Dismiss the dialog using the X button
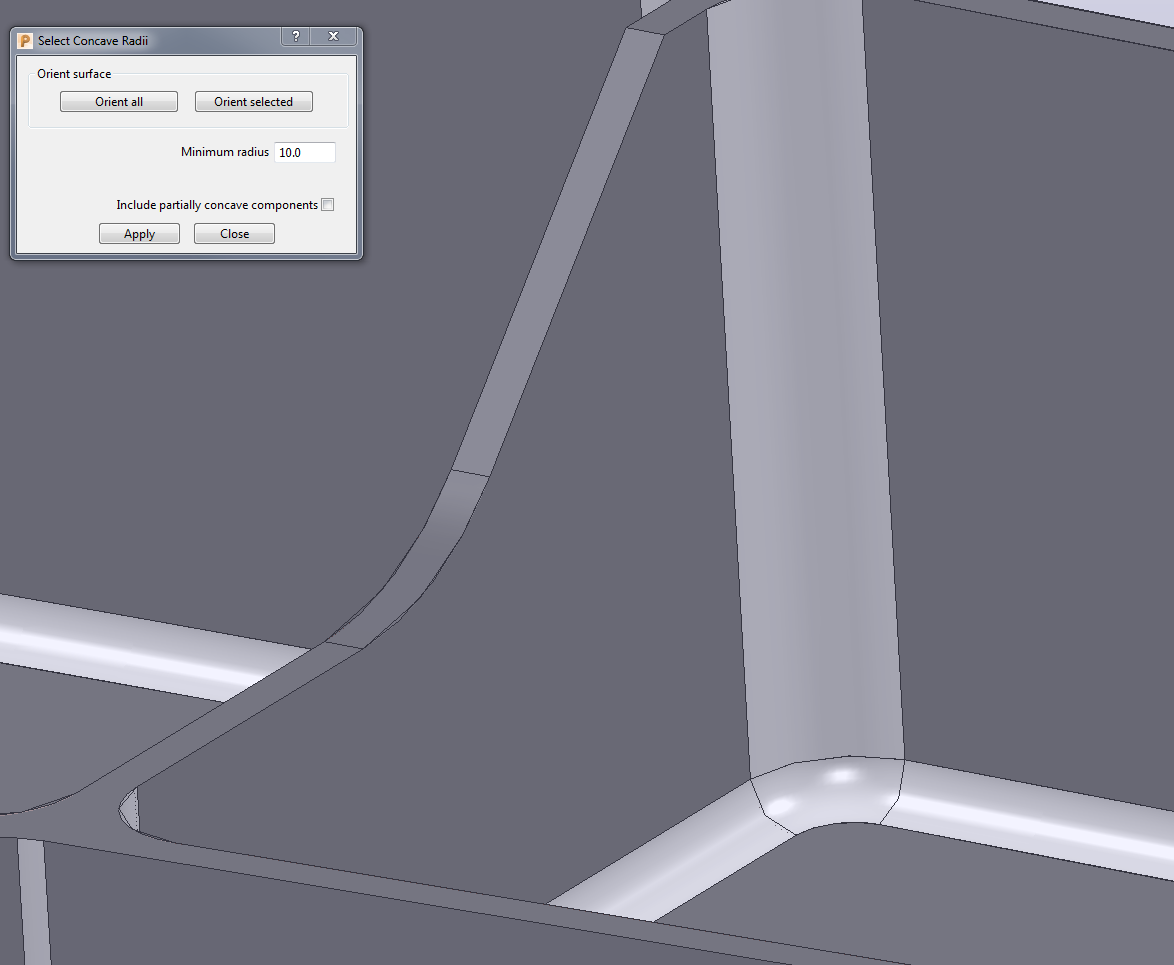 [x=333, y=36]
